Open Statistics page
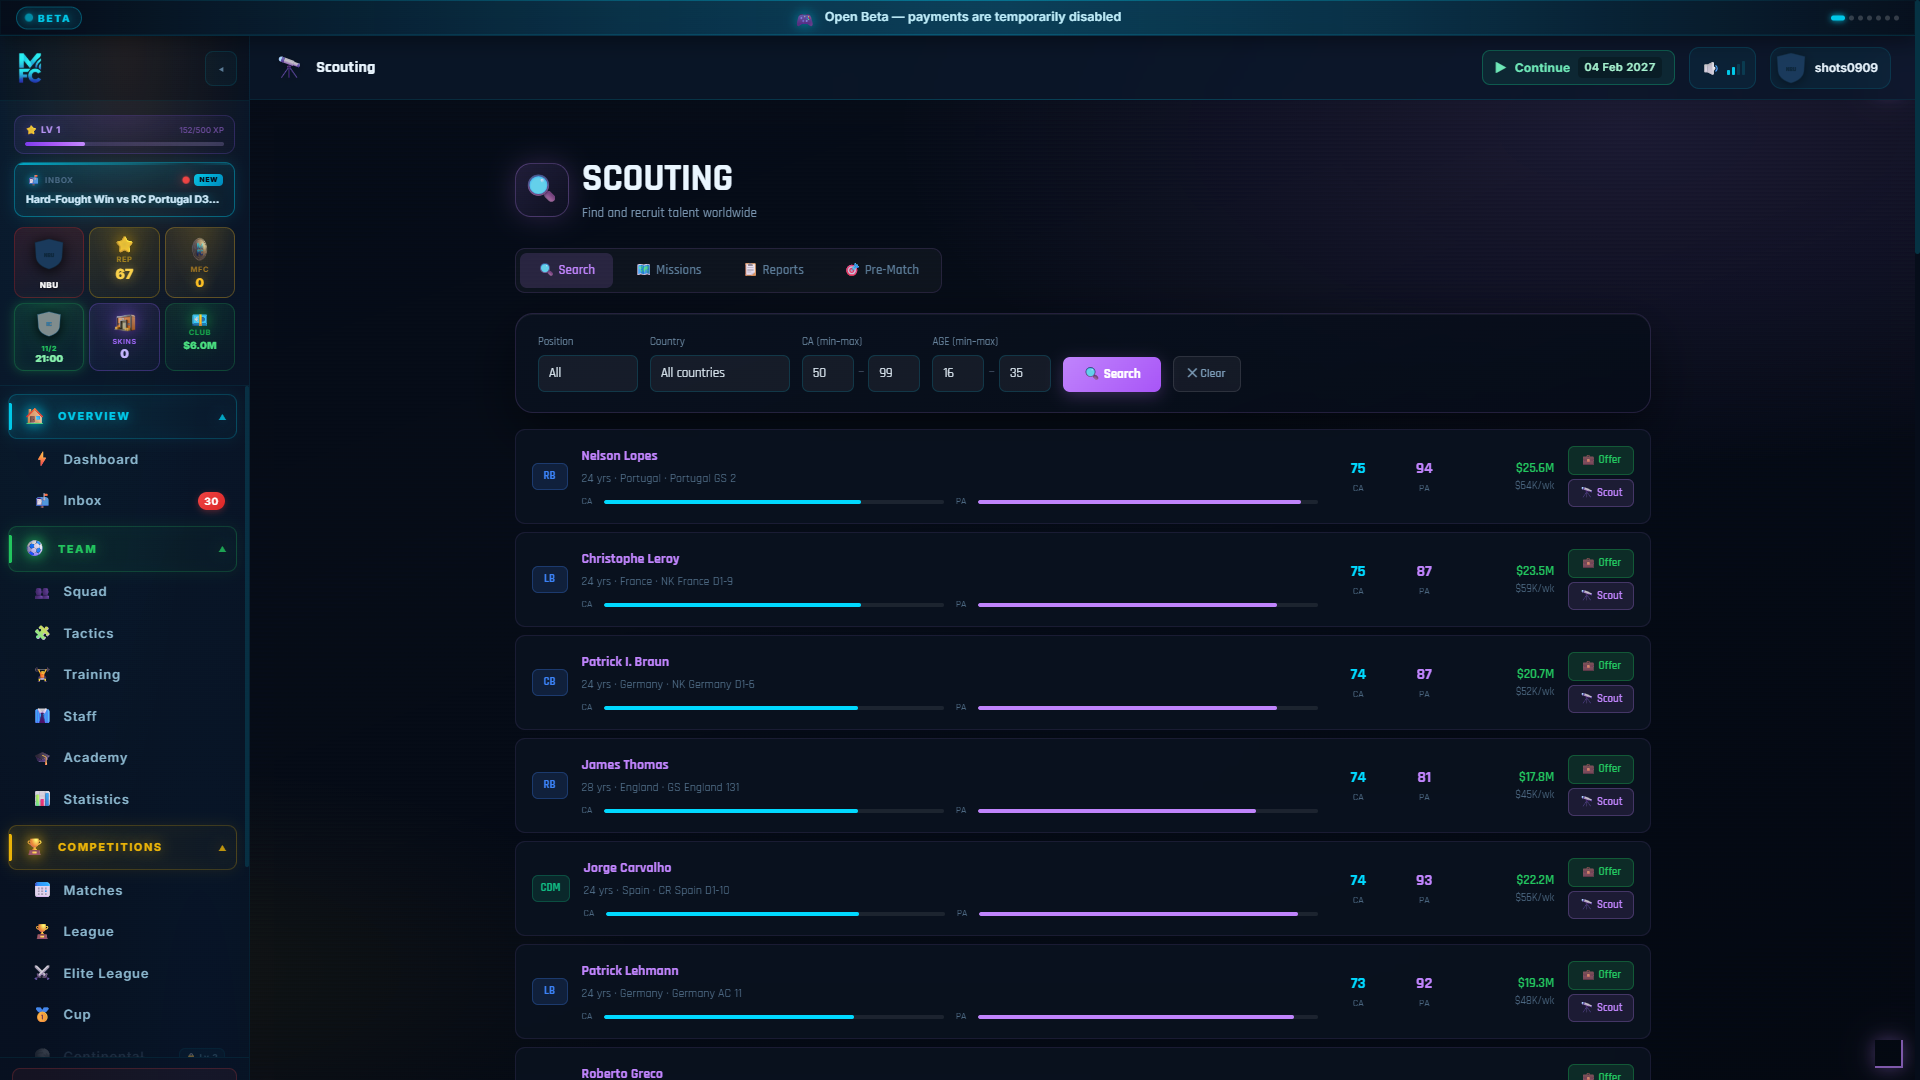Viewport: 1920px width, 1080px height. 122,800
